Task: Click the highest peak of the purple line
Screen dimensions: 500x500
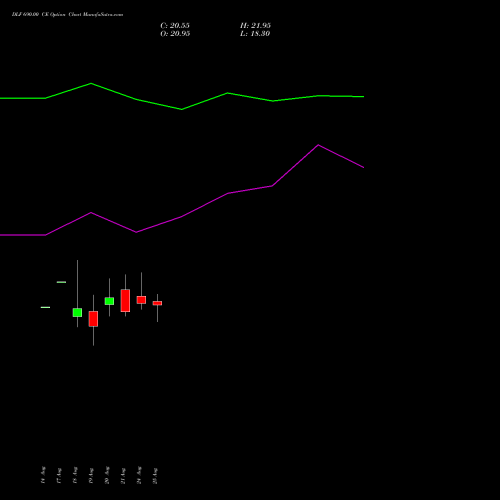Action: click(318, 145)
